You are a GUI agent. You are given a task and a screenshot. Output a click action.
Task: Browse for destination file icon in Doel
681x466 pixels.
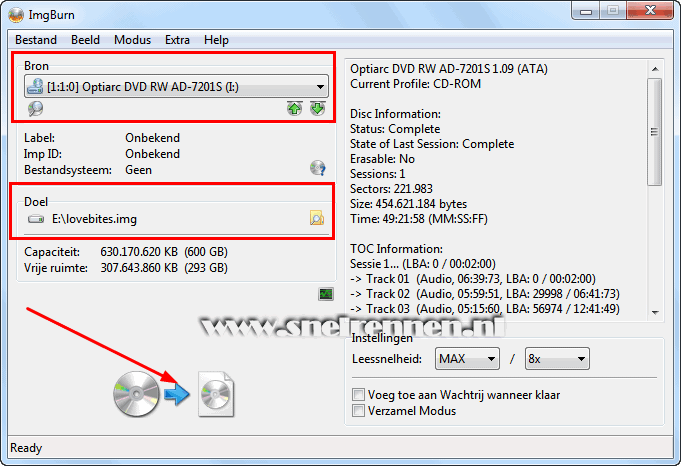317,218
